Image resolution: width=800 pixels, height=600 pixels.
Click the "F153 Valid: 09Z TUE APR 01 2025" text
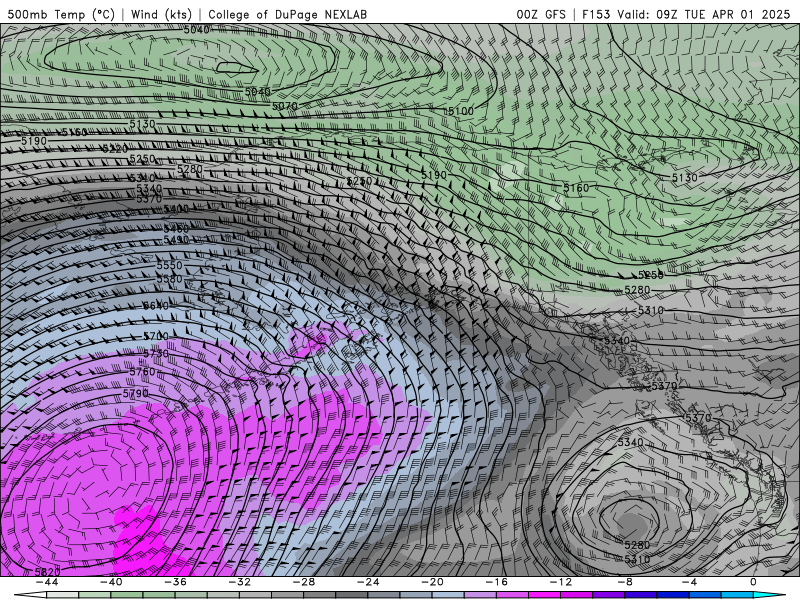coord(686,14)
